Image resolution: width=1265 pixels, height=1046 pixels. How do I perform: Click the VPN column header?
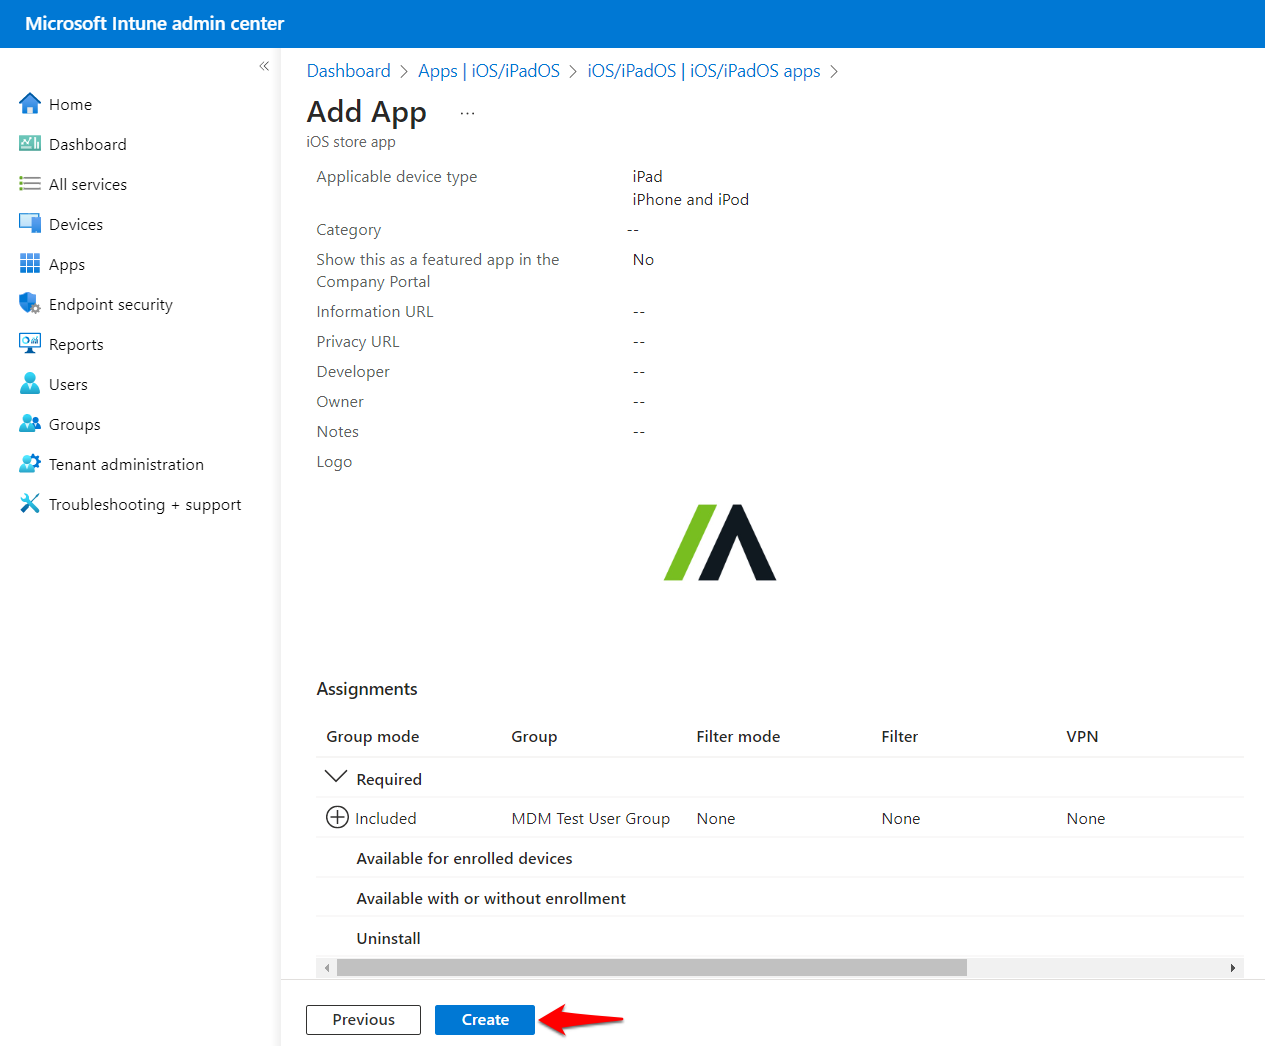(x=1082, y=736)
